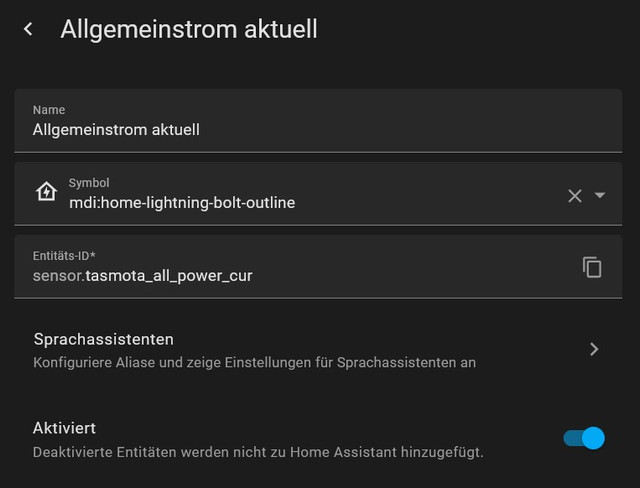The height and width of the screenshot is (488, 640).
Task: Toggle the Aktiviert switch off
Action: pyautogui.click(x=584, y=438)
